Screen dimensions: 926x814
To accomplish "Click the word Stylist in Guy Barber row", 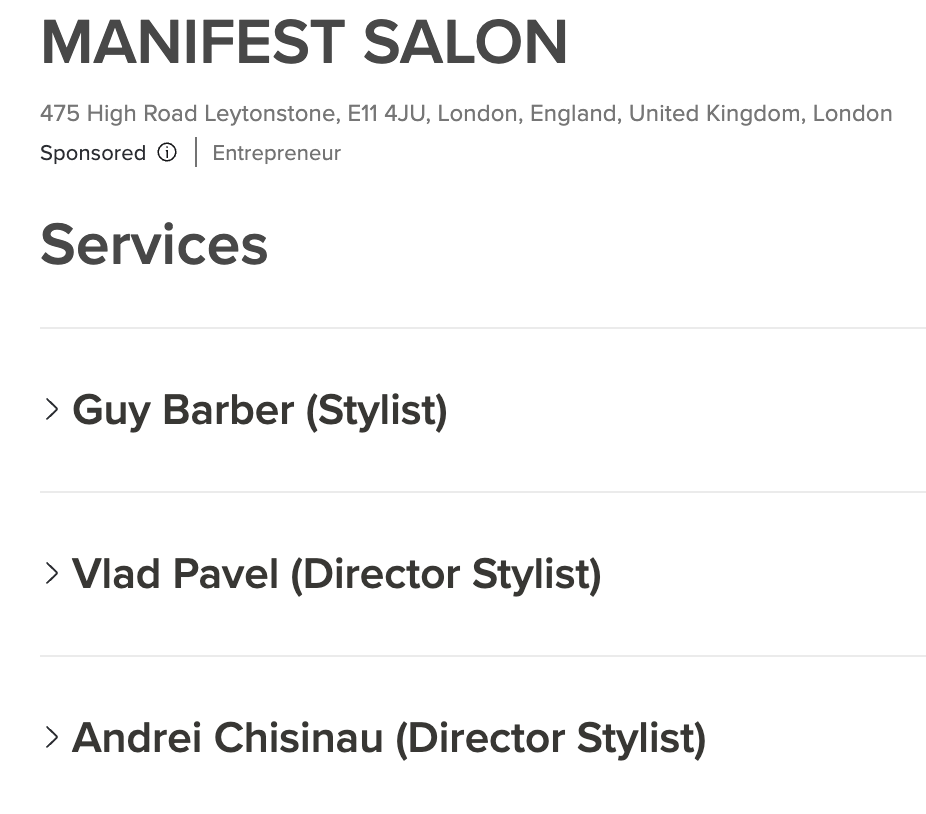I will point(376,410).
